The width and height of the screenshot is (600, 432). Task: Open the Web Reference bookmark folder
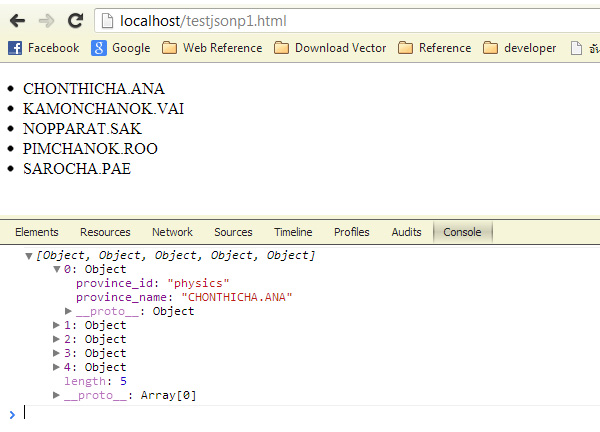[x=212, y=48]
